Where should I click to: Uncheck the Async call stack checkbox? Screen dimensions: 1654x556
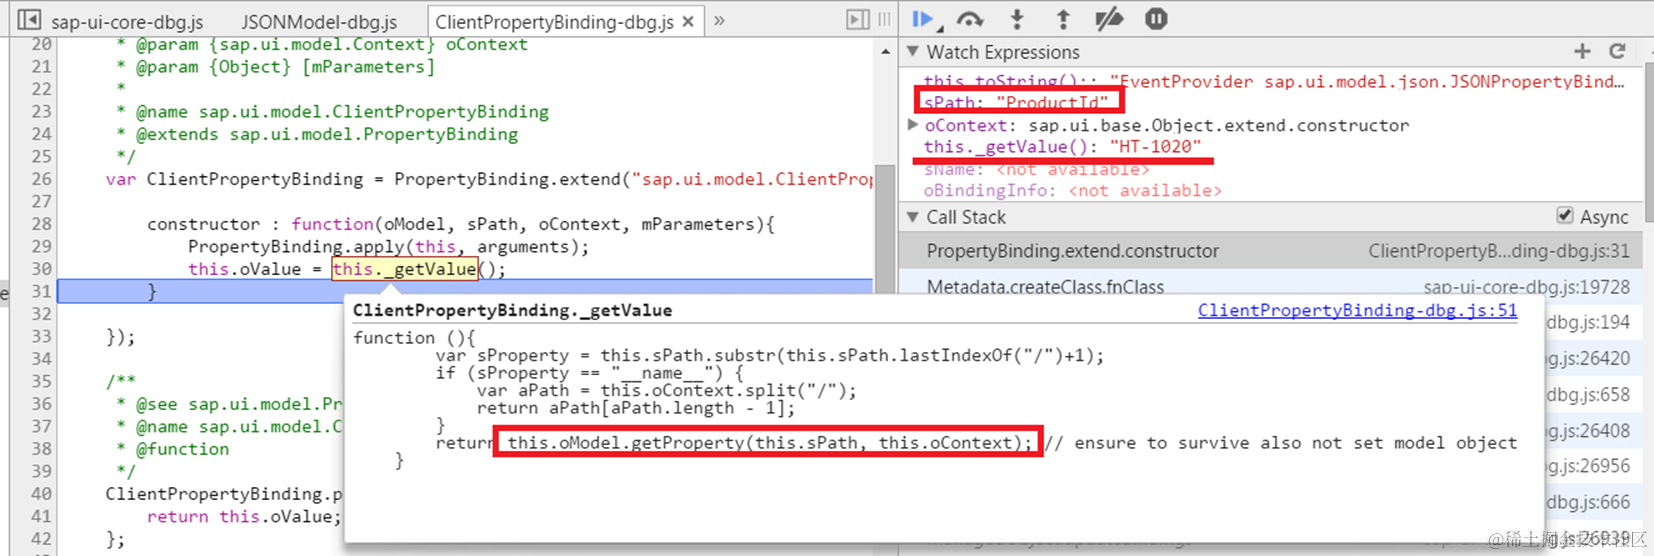[1565, 216]
